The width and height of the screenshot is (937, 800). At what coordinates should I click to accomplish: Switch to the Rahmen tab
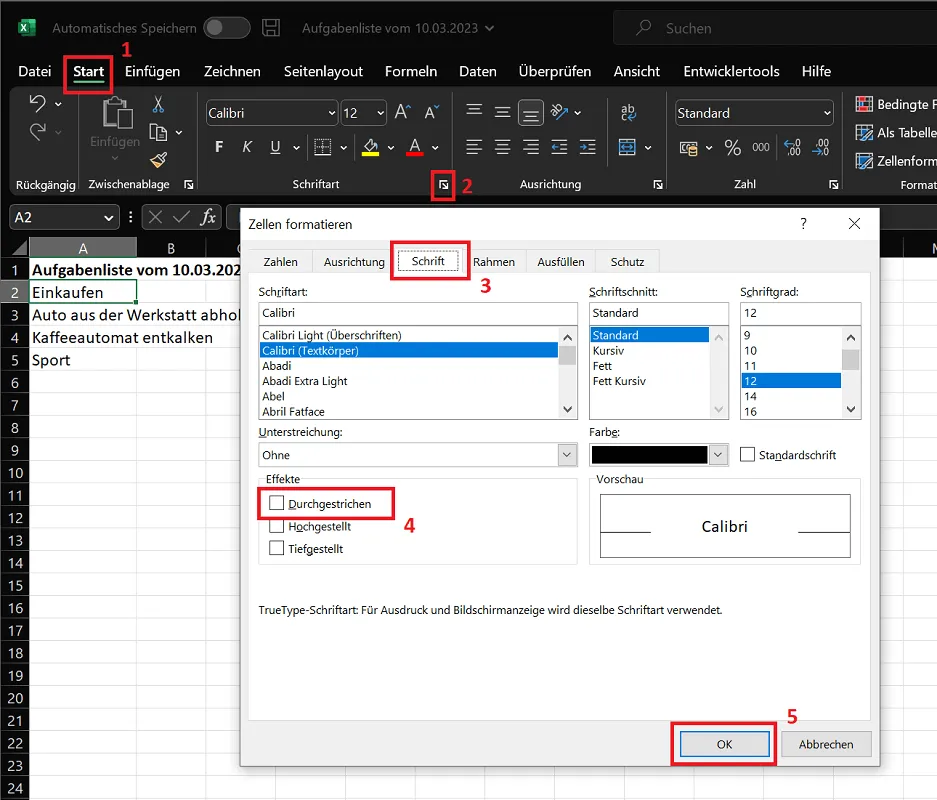[x=495, y=261]
